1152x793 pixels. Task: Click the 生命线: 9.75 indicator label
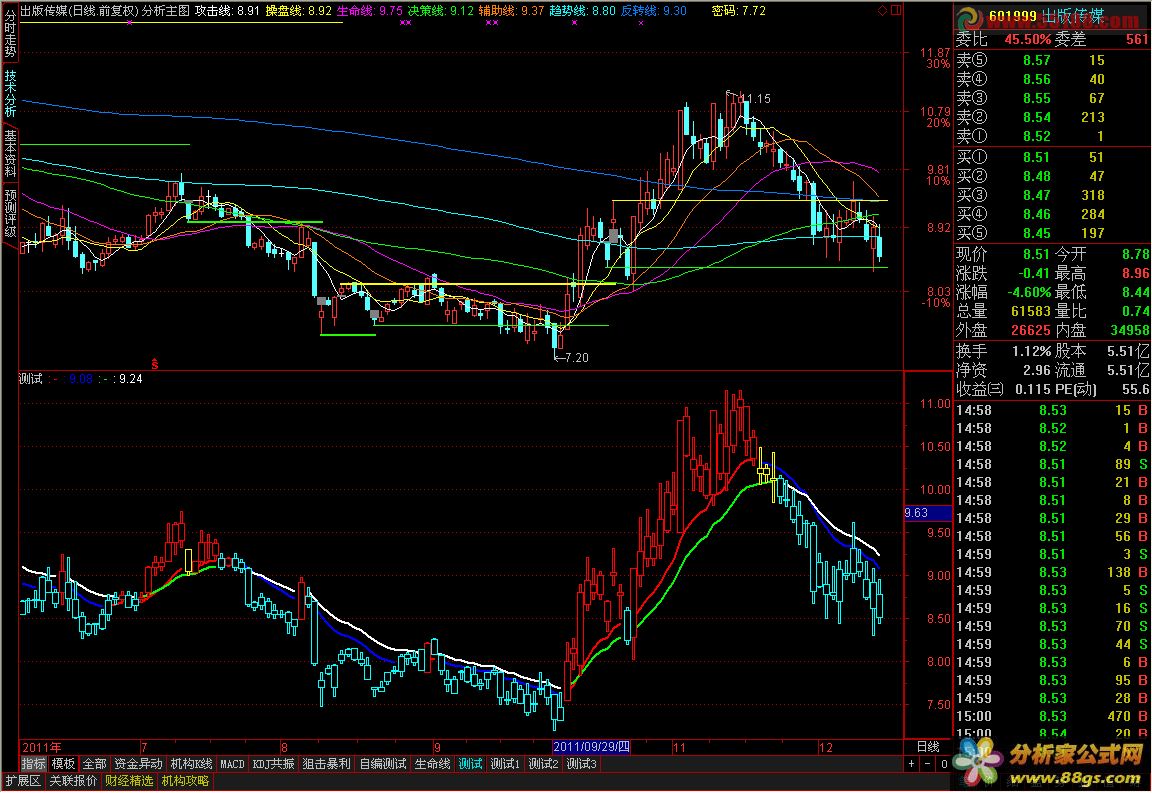[x=370, y=11]
